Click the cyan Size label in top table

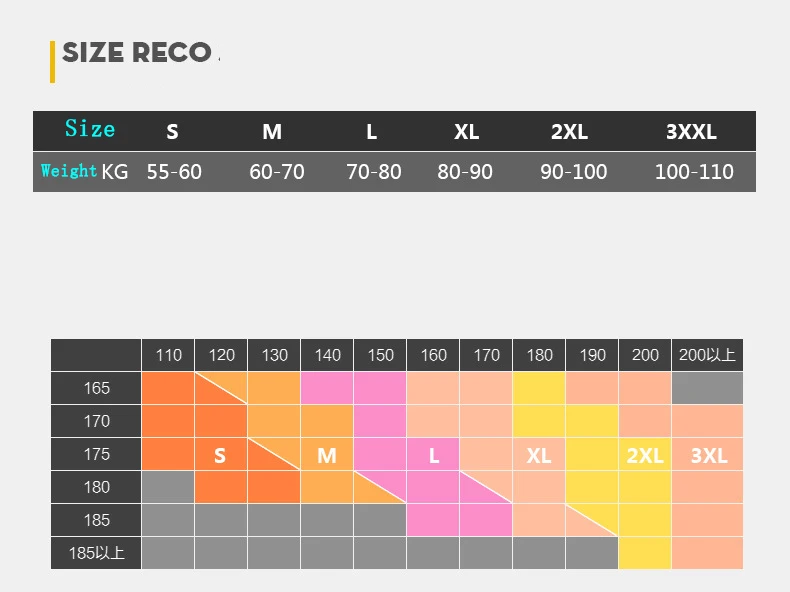(90, 129)
